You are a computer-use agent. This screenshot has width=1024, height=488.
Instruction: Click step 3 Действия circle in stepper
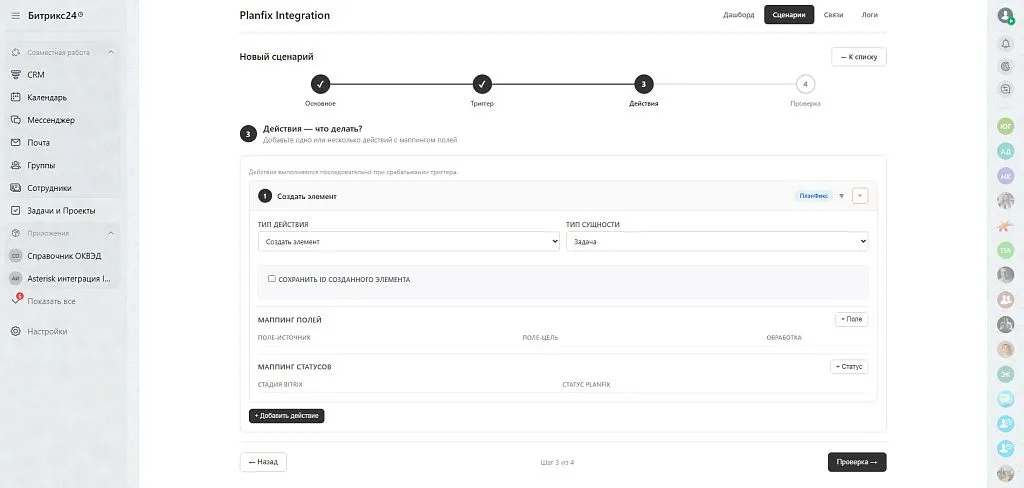(x=643, y=84)
